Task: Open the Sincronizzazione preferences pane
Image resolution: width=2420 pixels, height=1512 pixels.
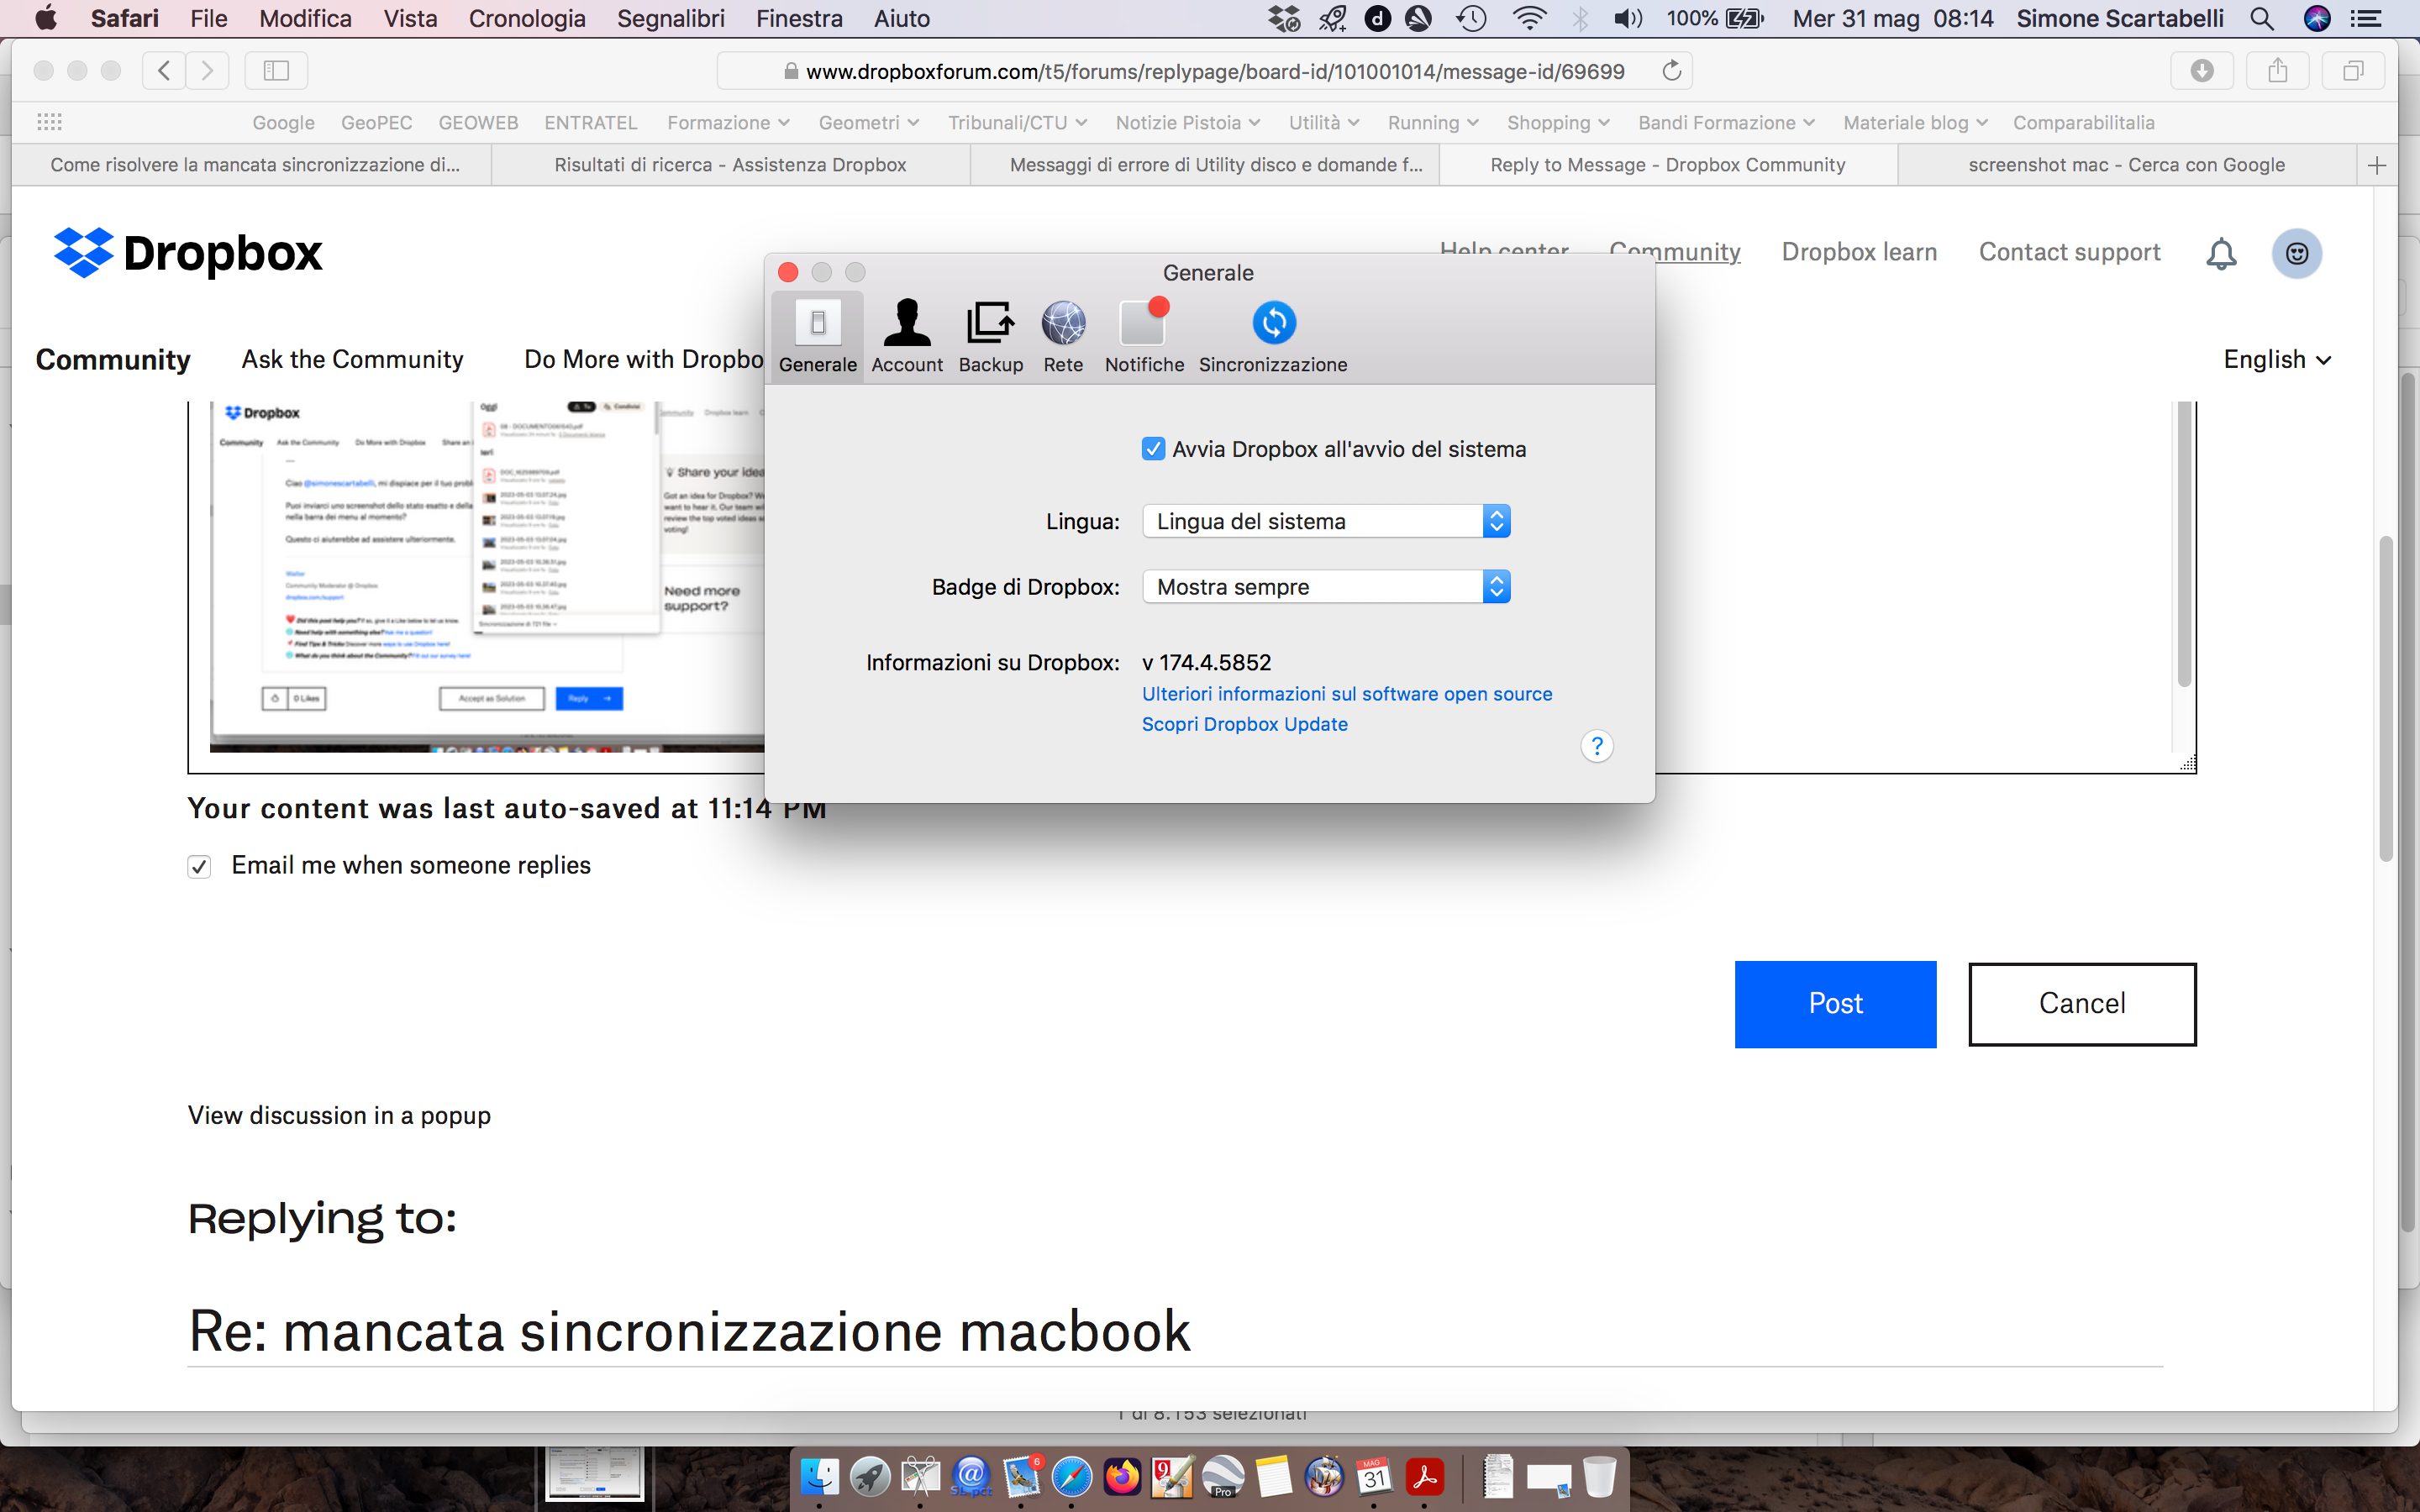Action: (1273, 337)
